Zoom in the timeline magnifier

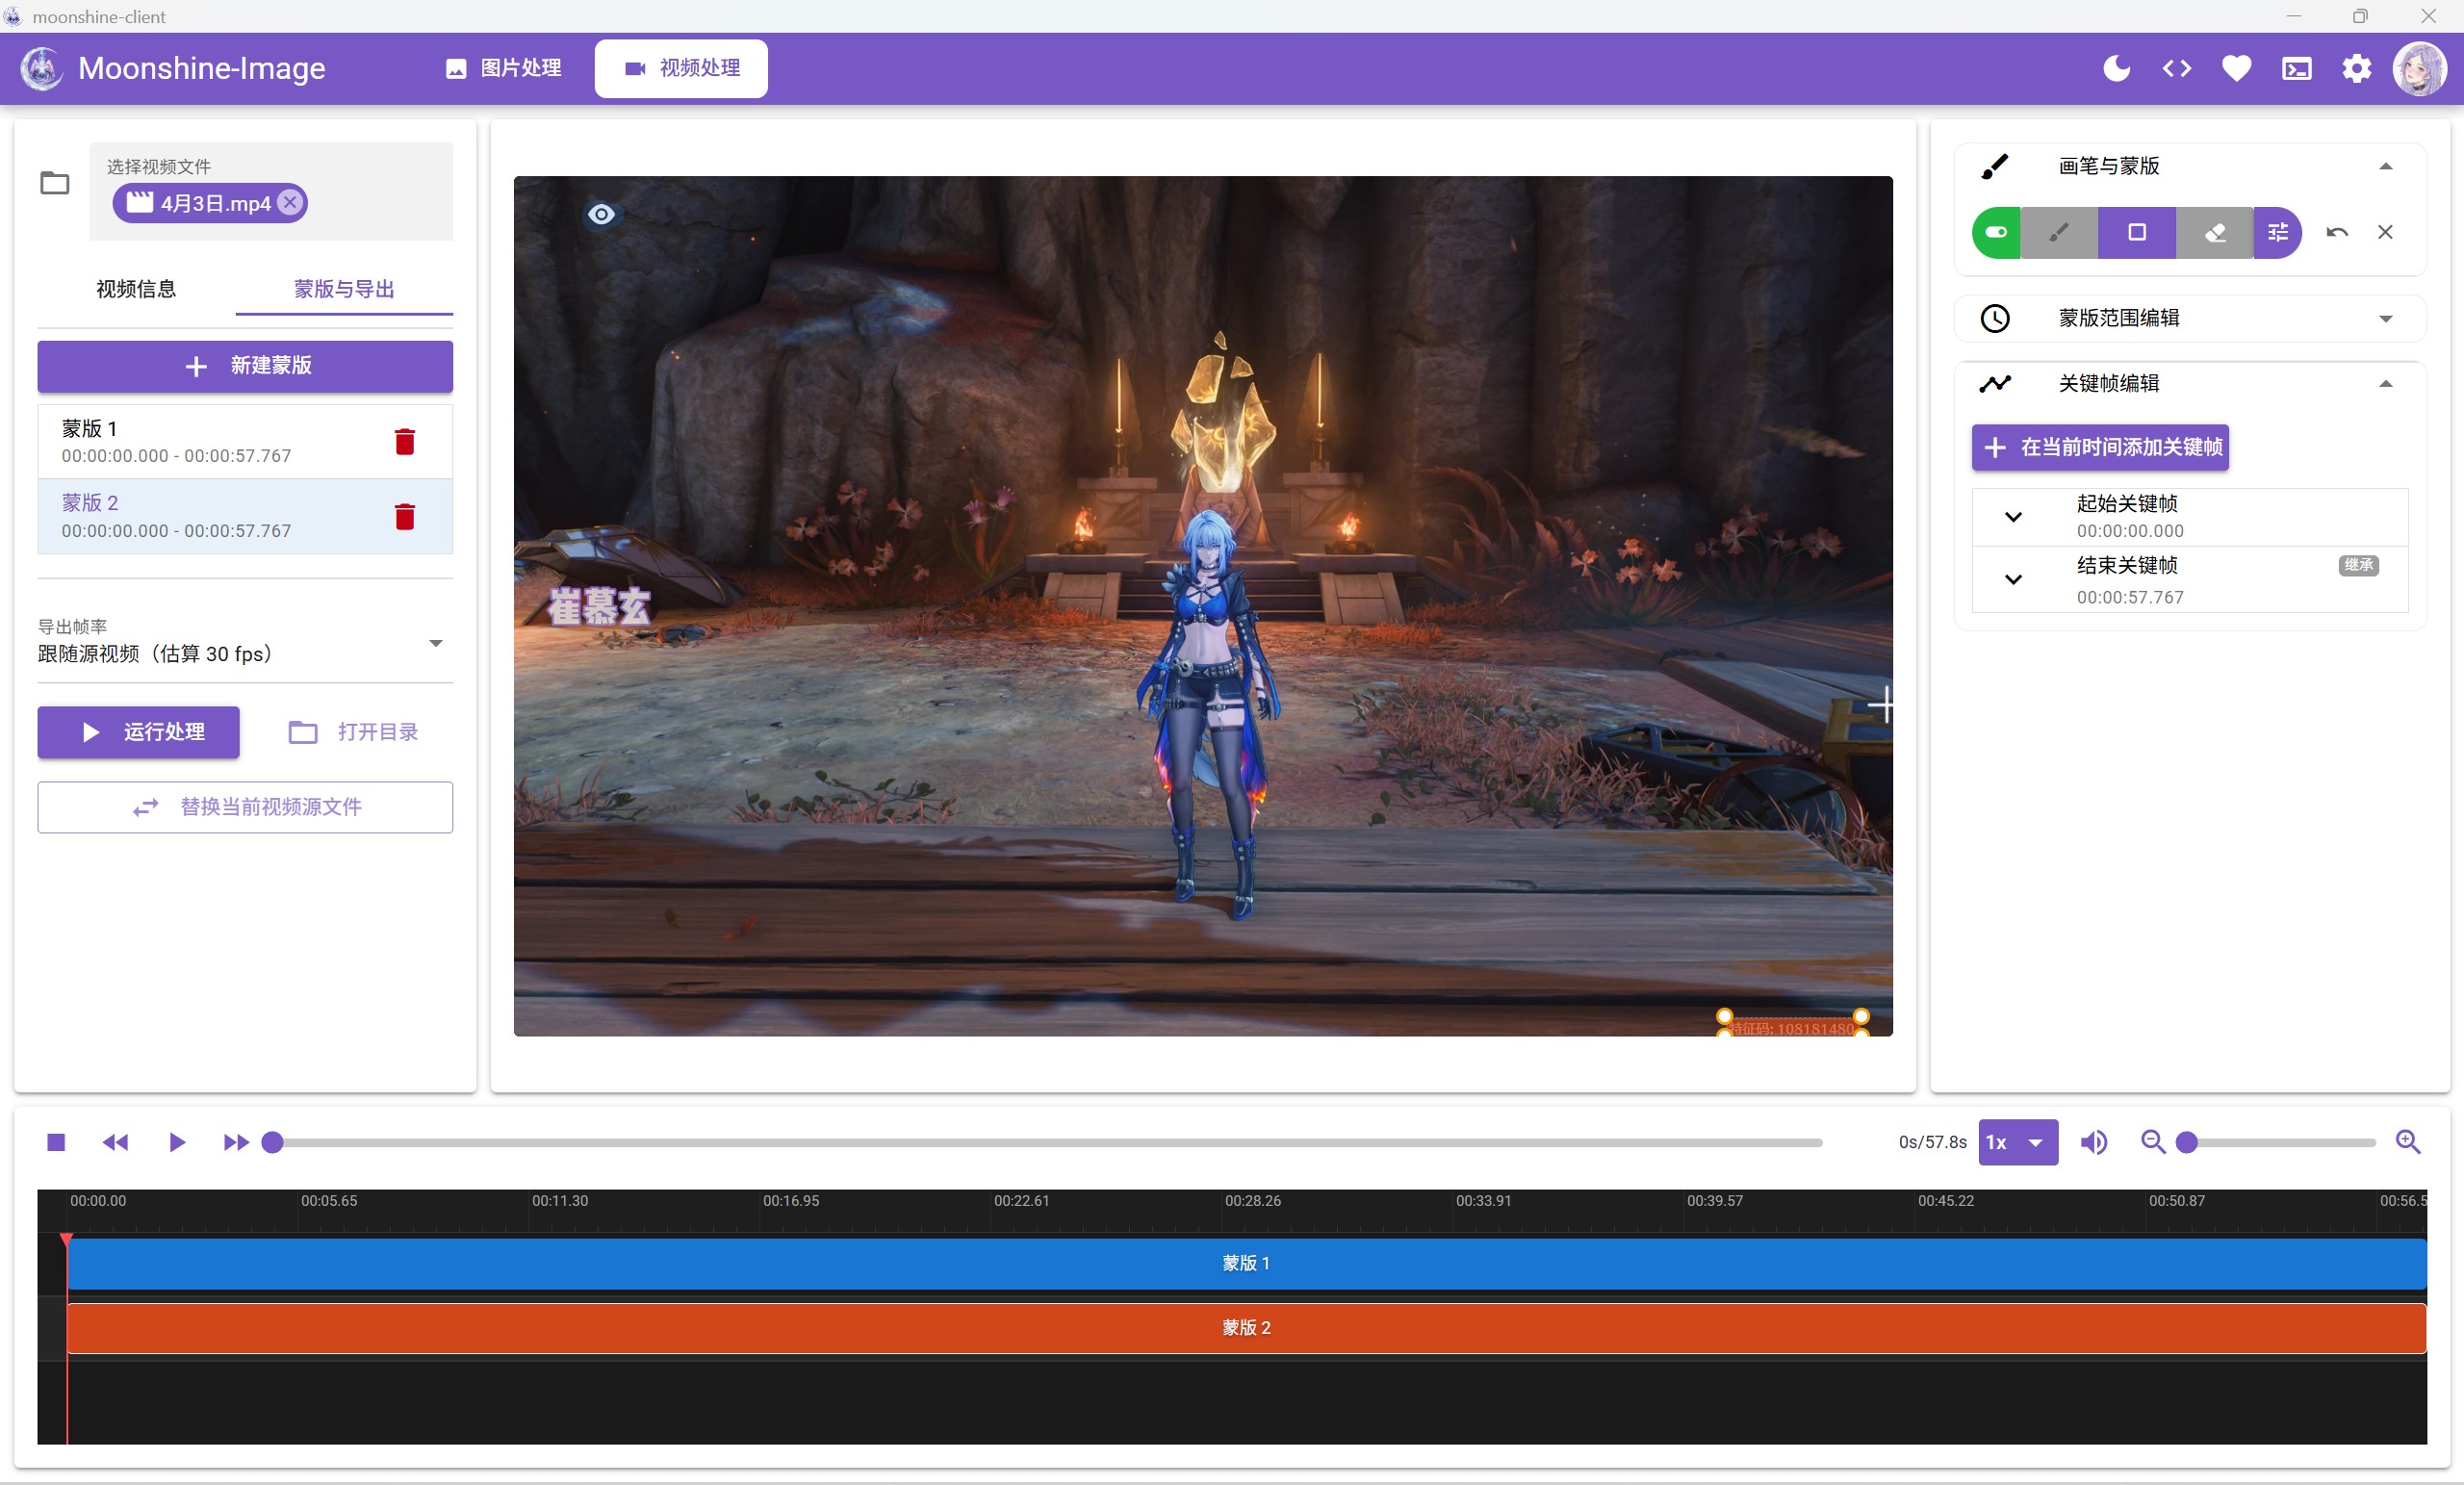pyautogui.click(x=2408, y=1142)
